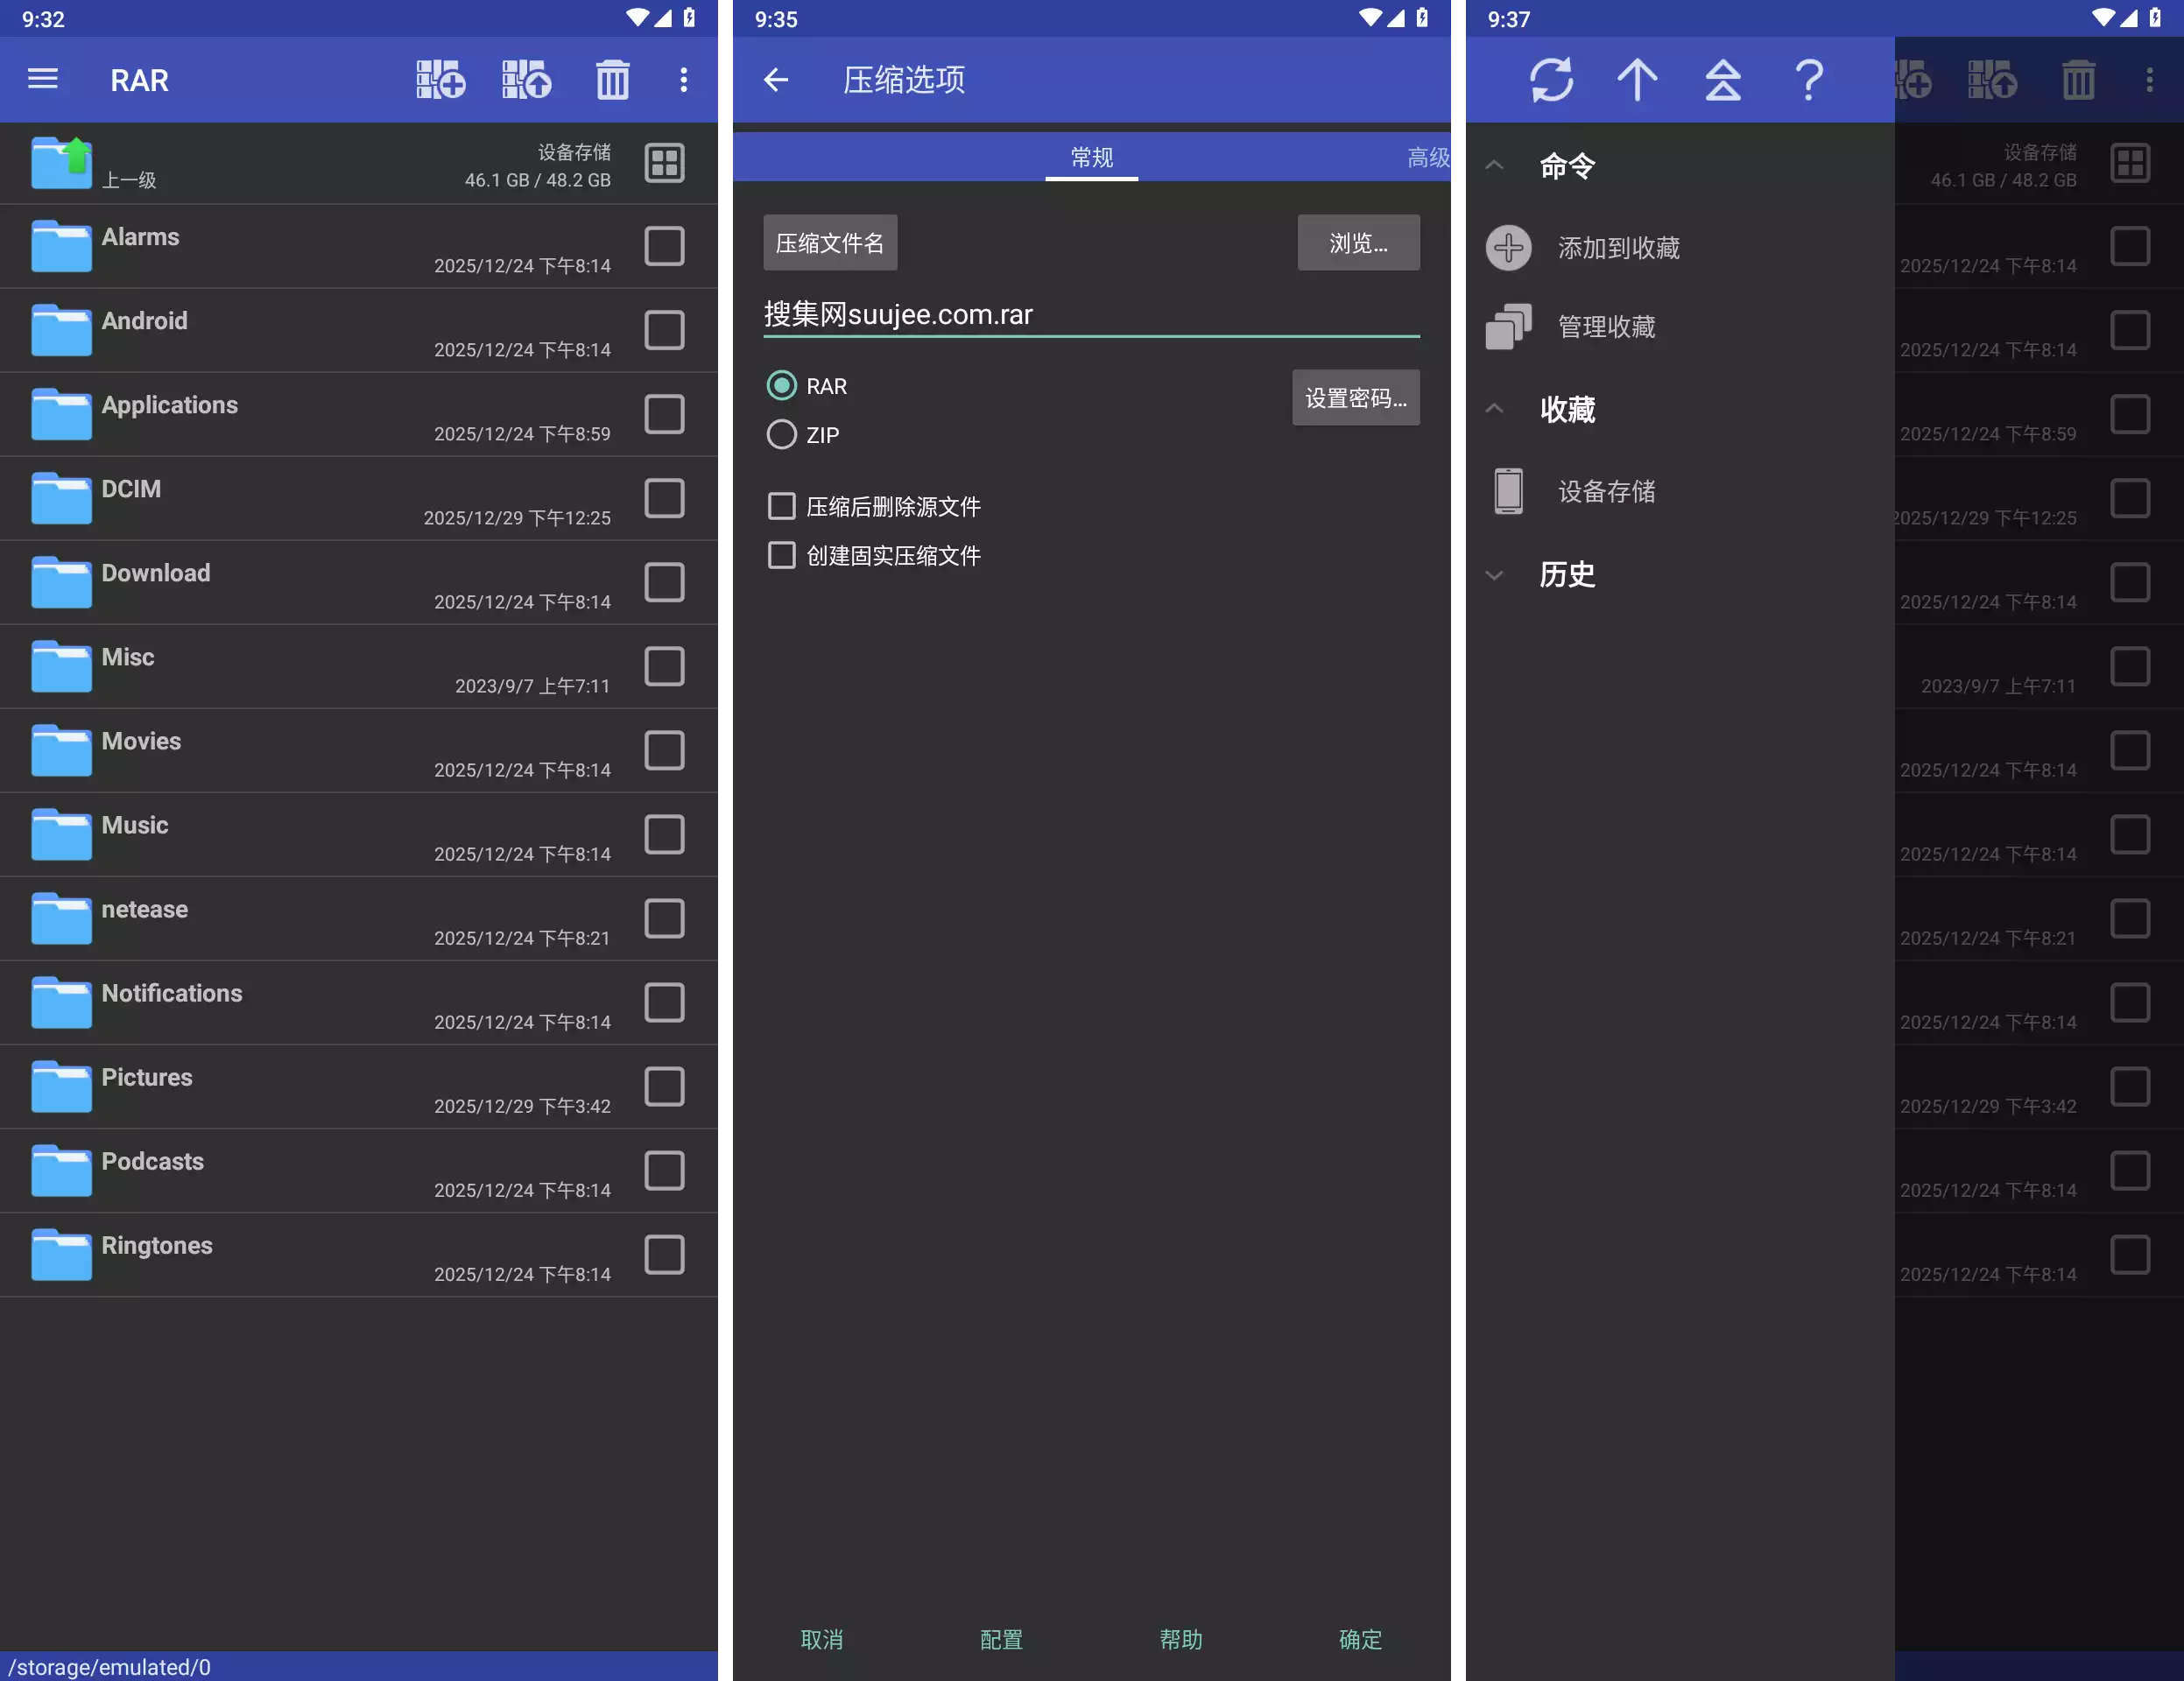Click the extract archive icon
The width and height of the screenshot is (2184, 1681).
coord(526,79)
